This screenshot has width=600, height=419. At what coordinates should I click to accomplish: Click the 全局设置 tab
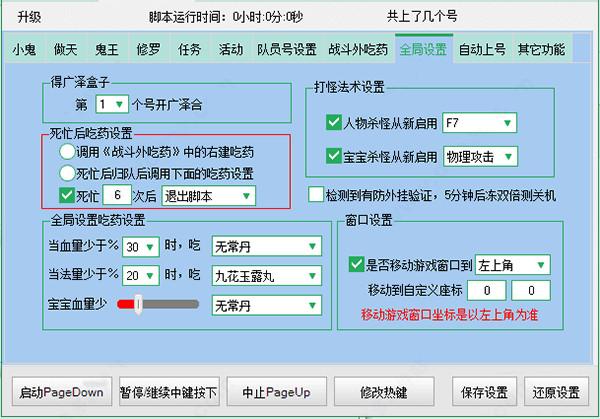(424, 49)
